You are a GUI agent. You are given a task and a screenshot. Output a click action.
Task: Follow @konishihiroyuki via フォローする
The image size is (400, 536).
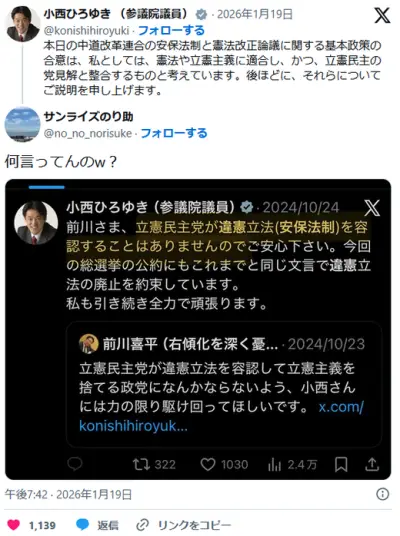pos(171,30)
